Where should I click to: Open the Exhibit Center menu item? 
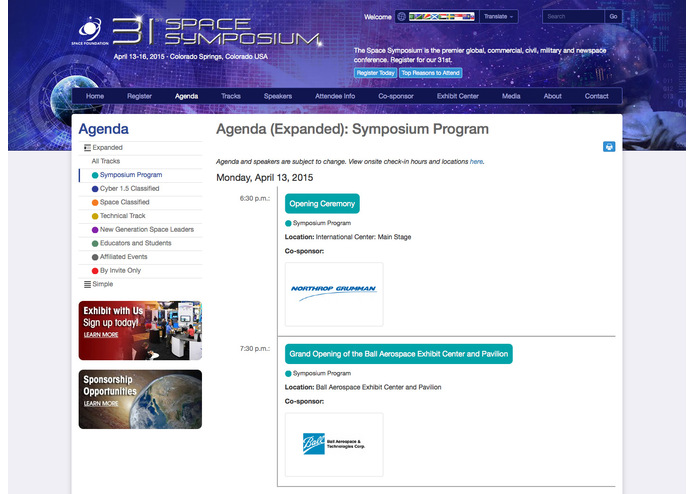[457, 96]
